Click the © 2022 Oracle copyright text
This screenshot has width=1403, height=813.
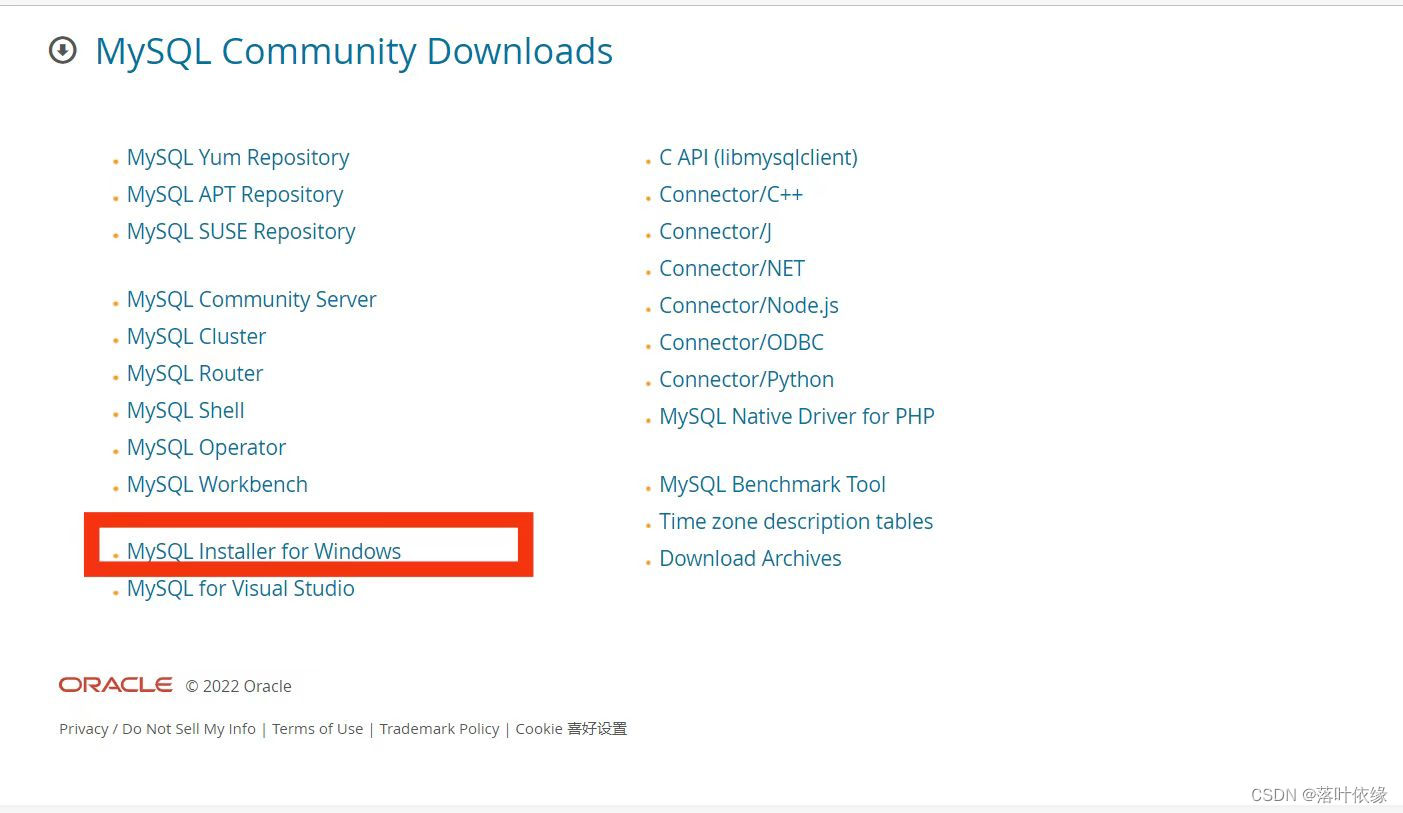click(238, 686)
